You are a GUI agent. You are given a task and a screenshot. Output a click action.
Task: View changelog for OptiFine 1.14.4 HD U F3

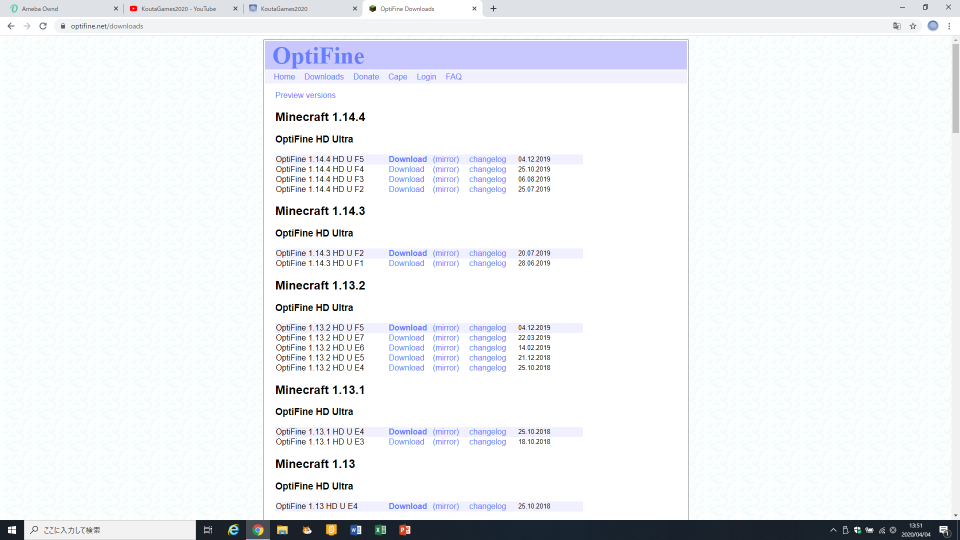click(487, 179)
